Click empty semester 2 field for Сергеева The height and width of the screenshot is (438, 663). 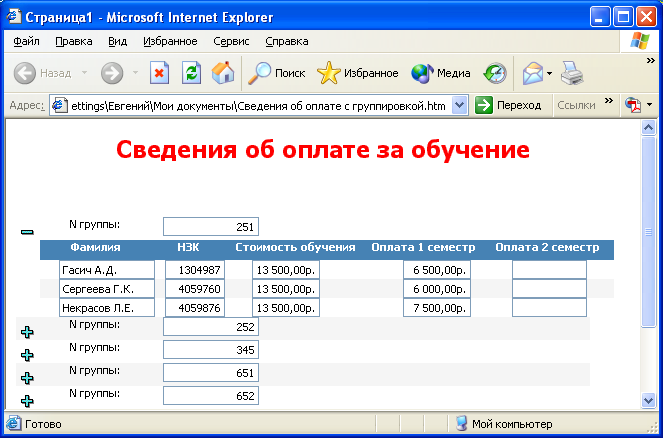point(549,289)
